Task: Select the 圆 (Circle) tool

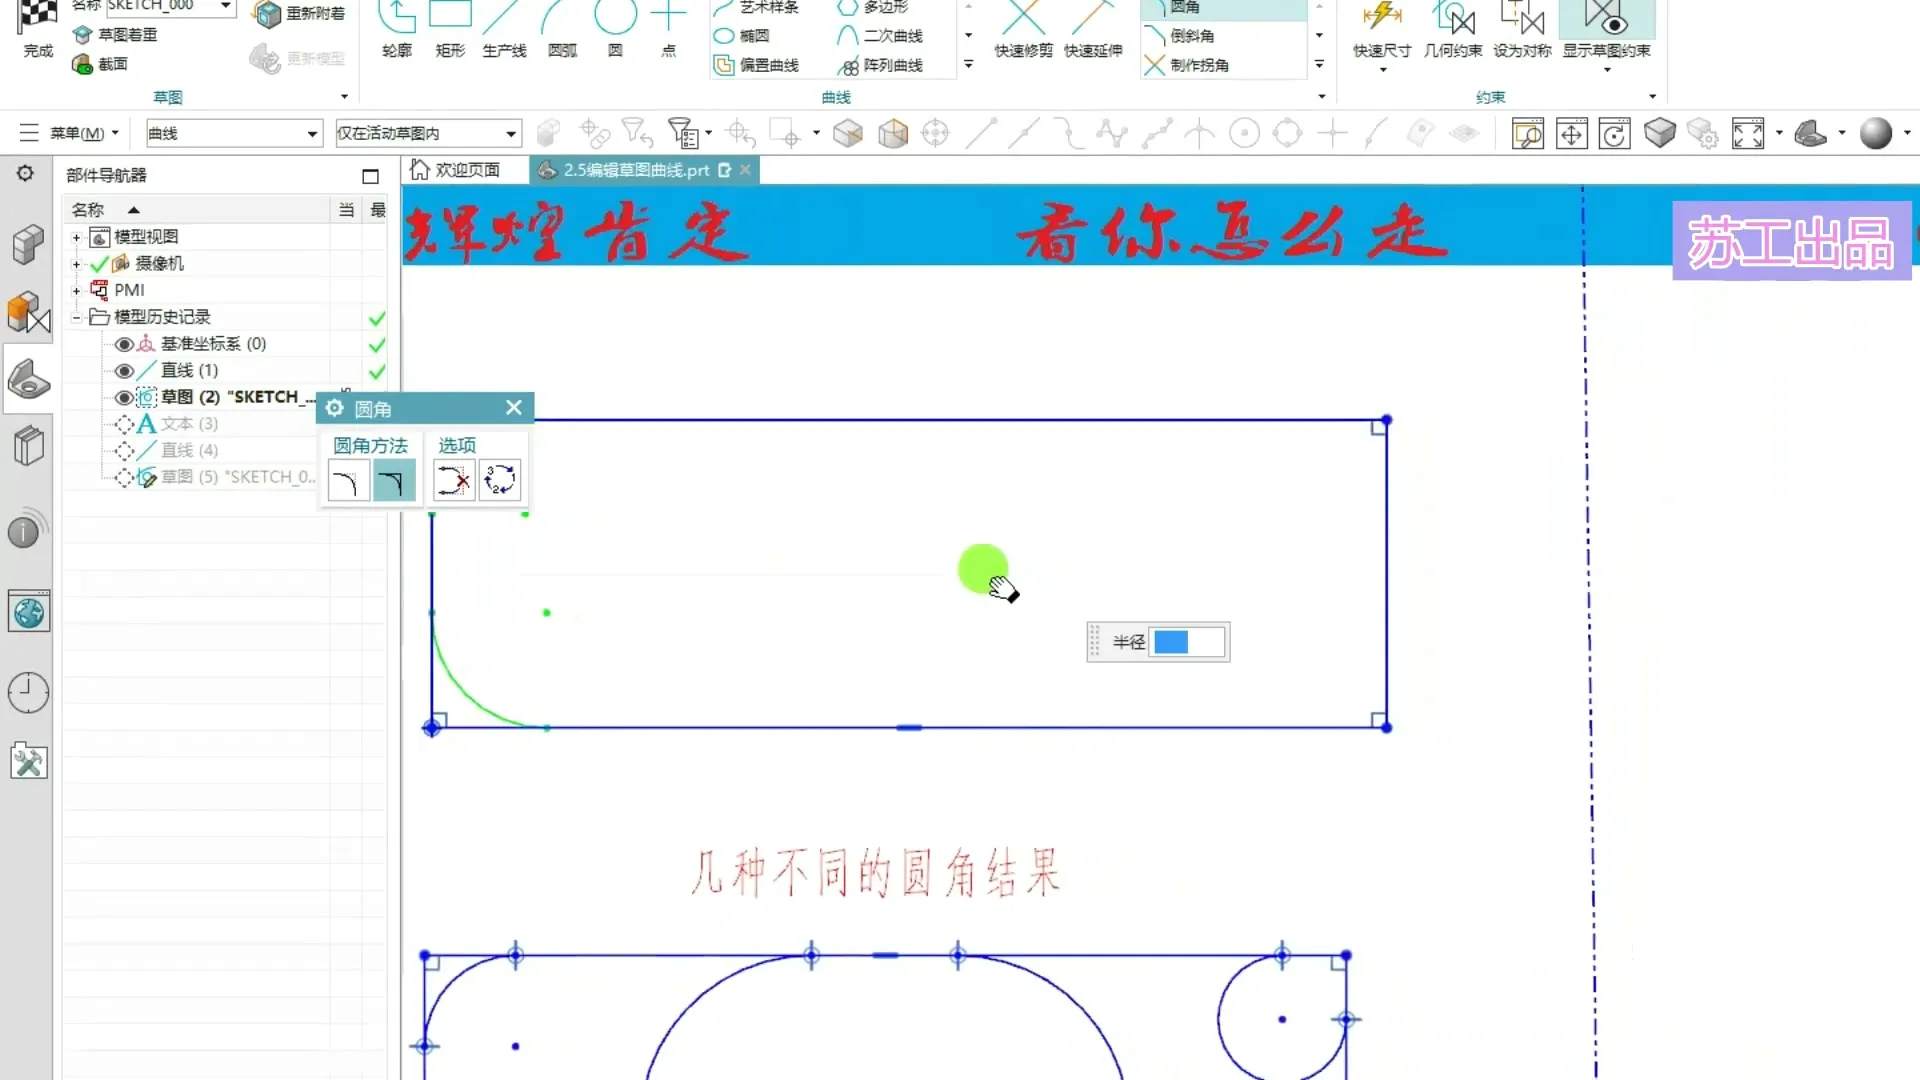Action: point(613,30)
